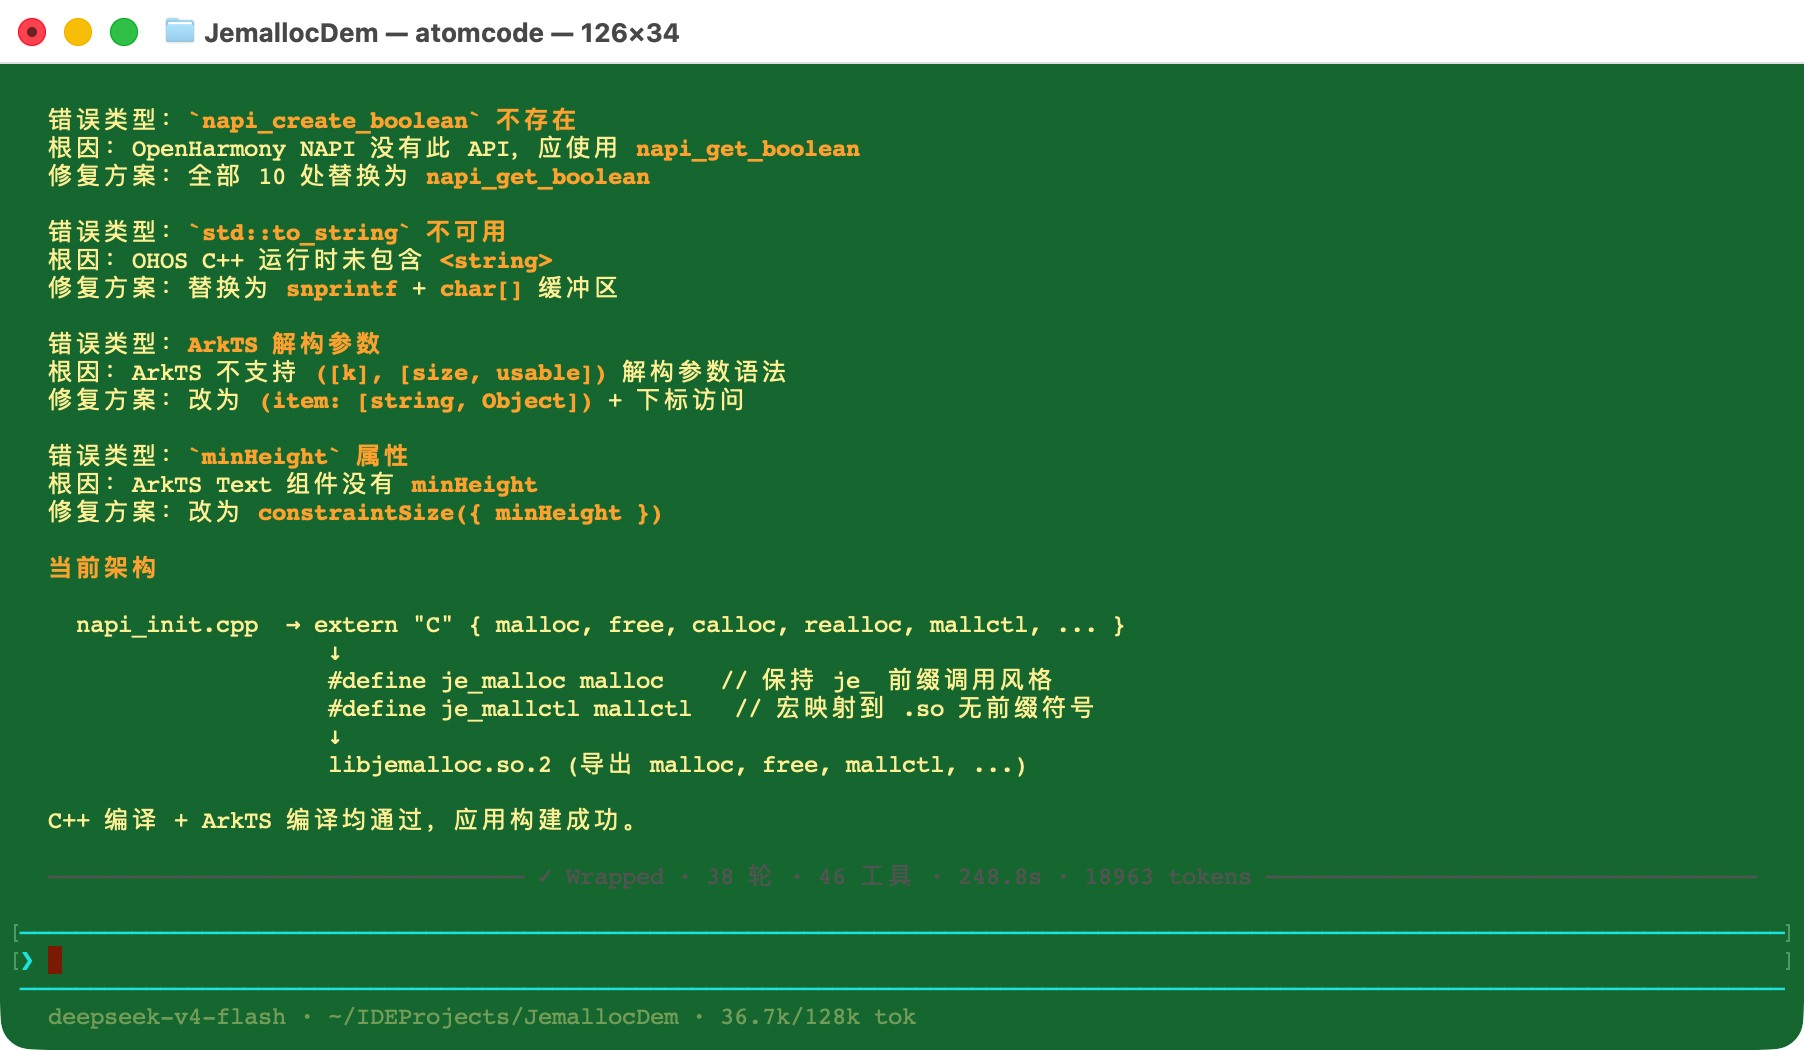The height and width of the screenshot is (1050, 1804).
Task: Click the '宏映射到 .so 无前缀符号' comment
Action: click(x=935, y=708)
